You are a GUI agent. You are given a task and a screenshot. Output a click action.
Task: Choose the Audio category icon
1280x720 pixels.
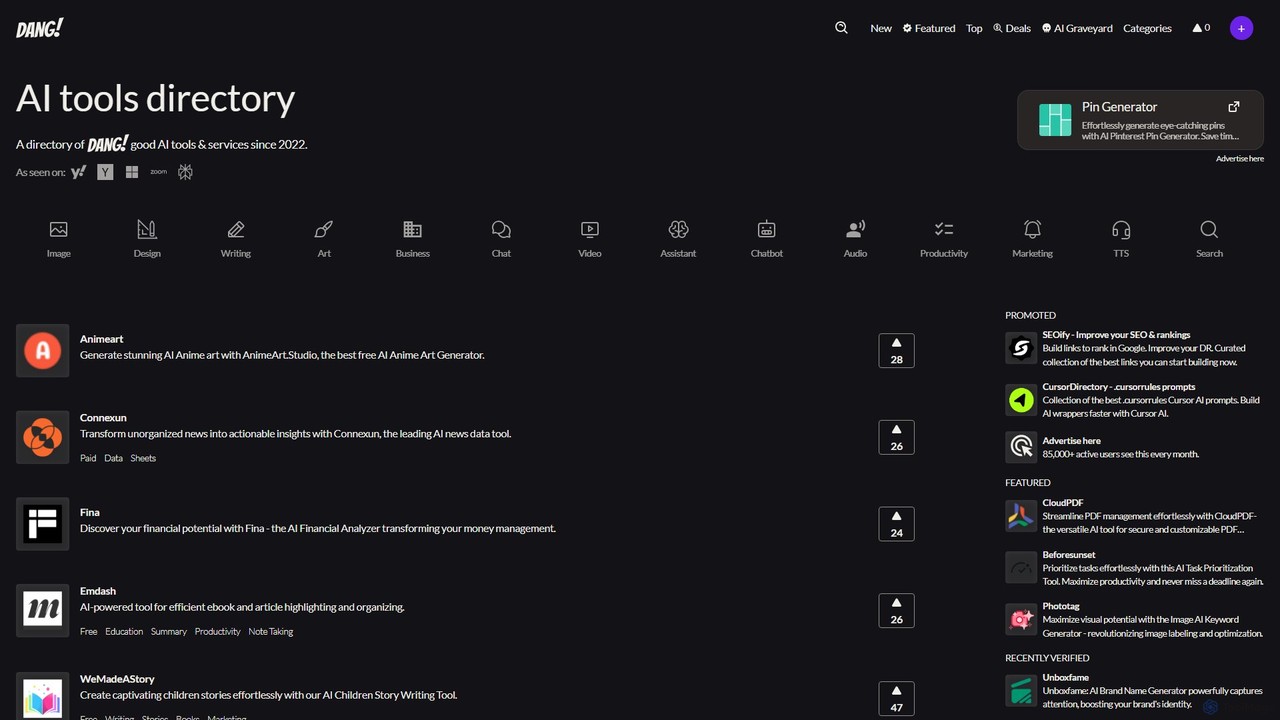[x=855, y=229]
